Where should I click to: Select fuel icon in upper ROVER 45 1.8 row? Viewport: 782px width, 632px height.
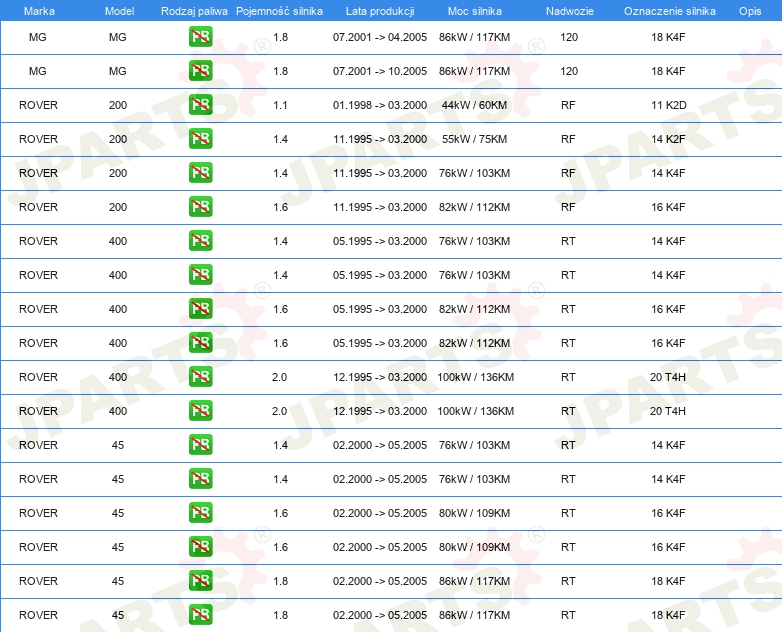pos(200,581)
